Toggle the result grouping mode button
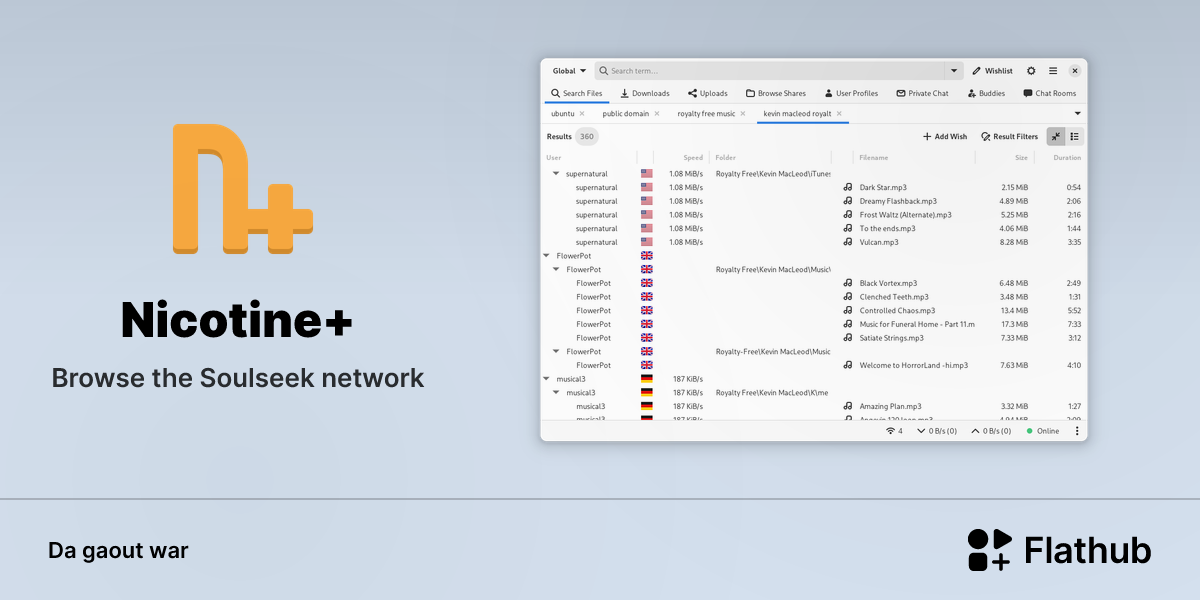 [1075, 137]
